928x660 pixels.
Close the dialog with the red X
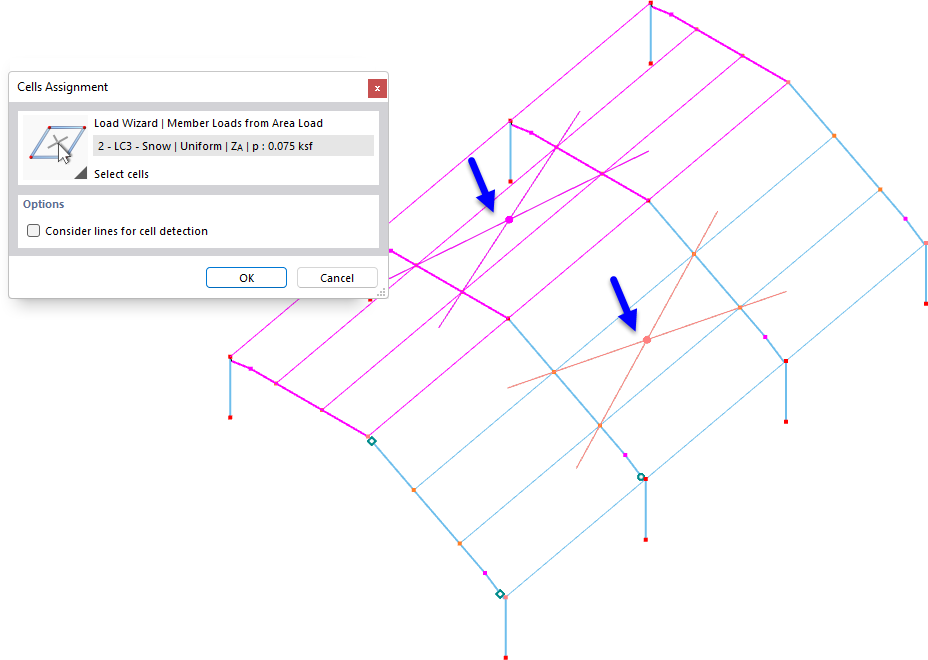click(x=377, y=88)
